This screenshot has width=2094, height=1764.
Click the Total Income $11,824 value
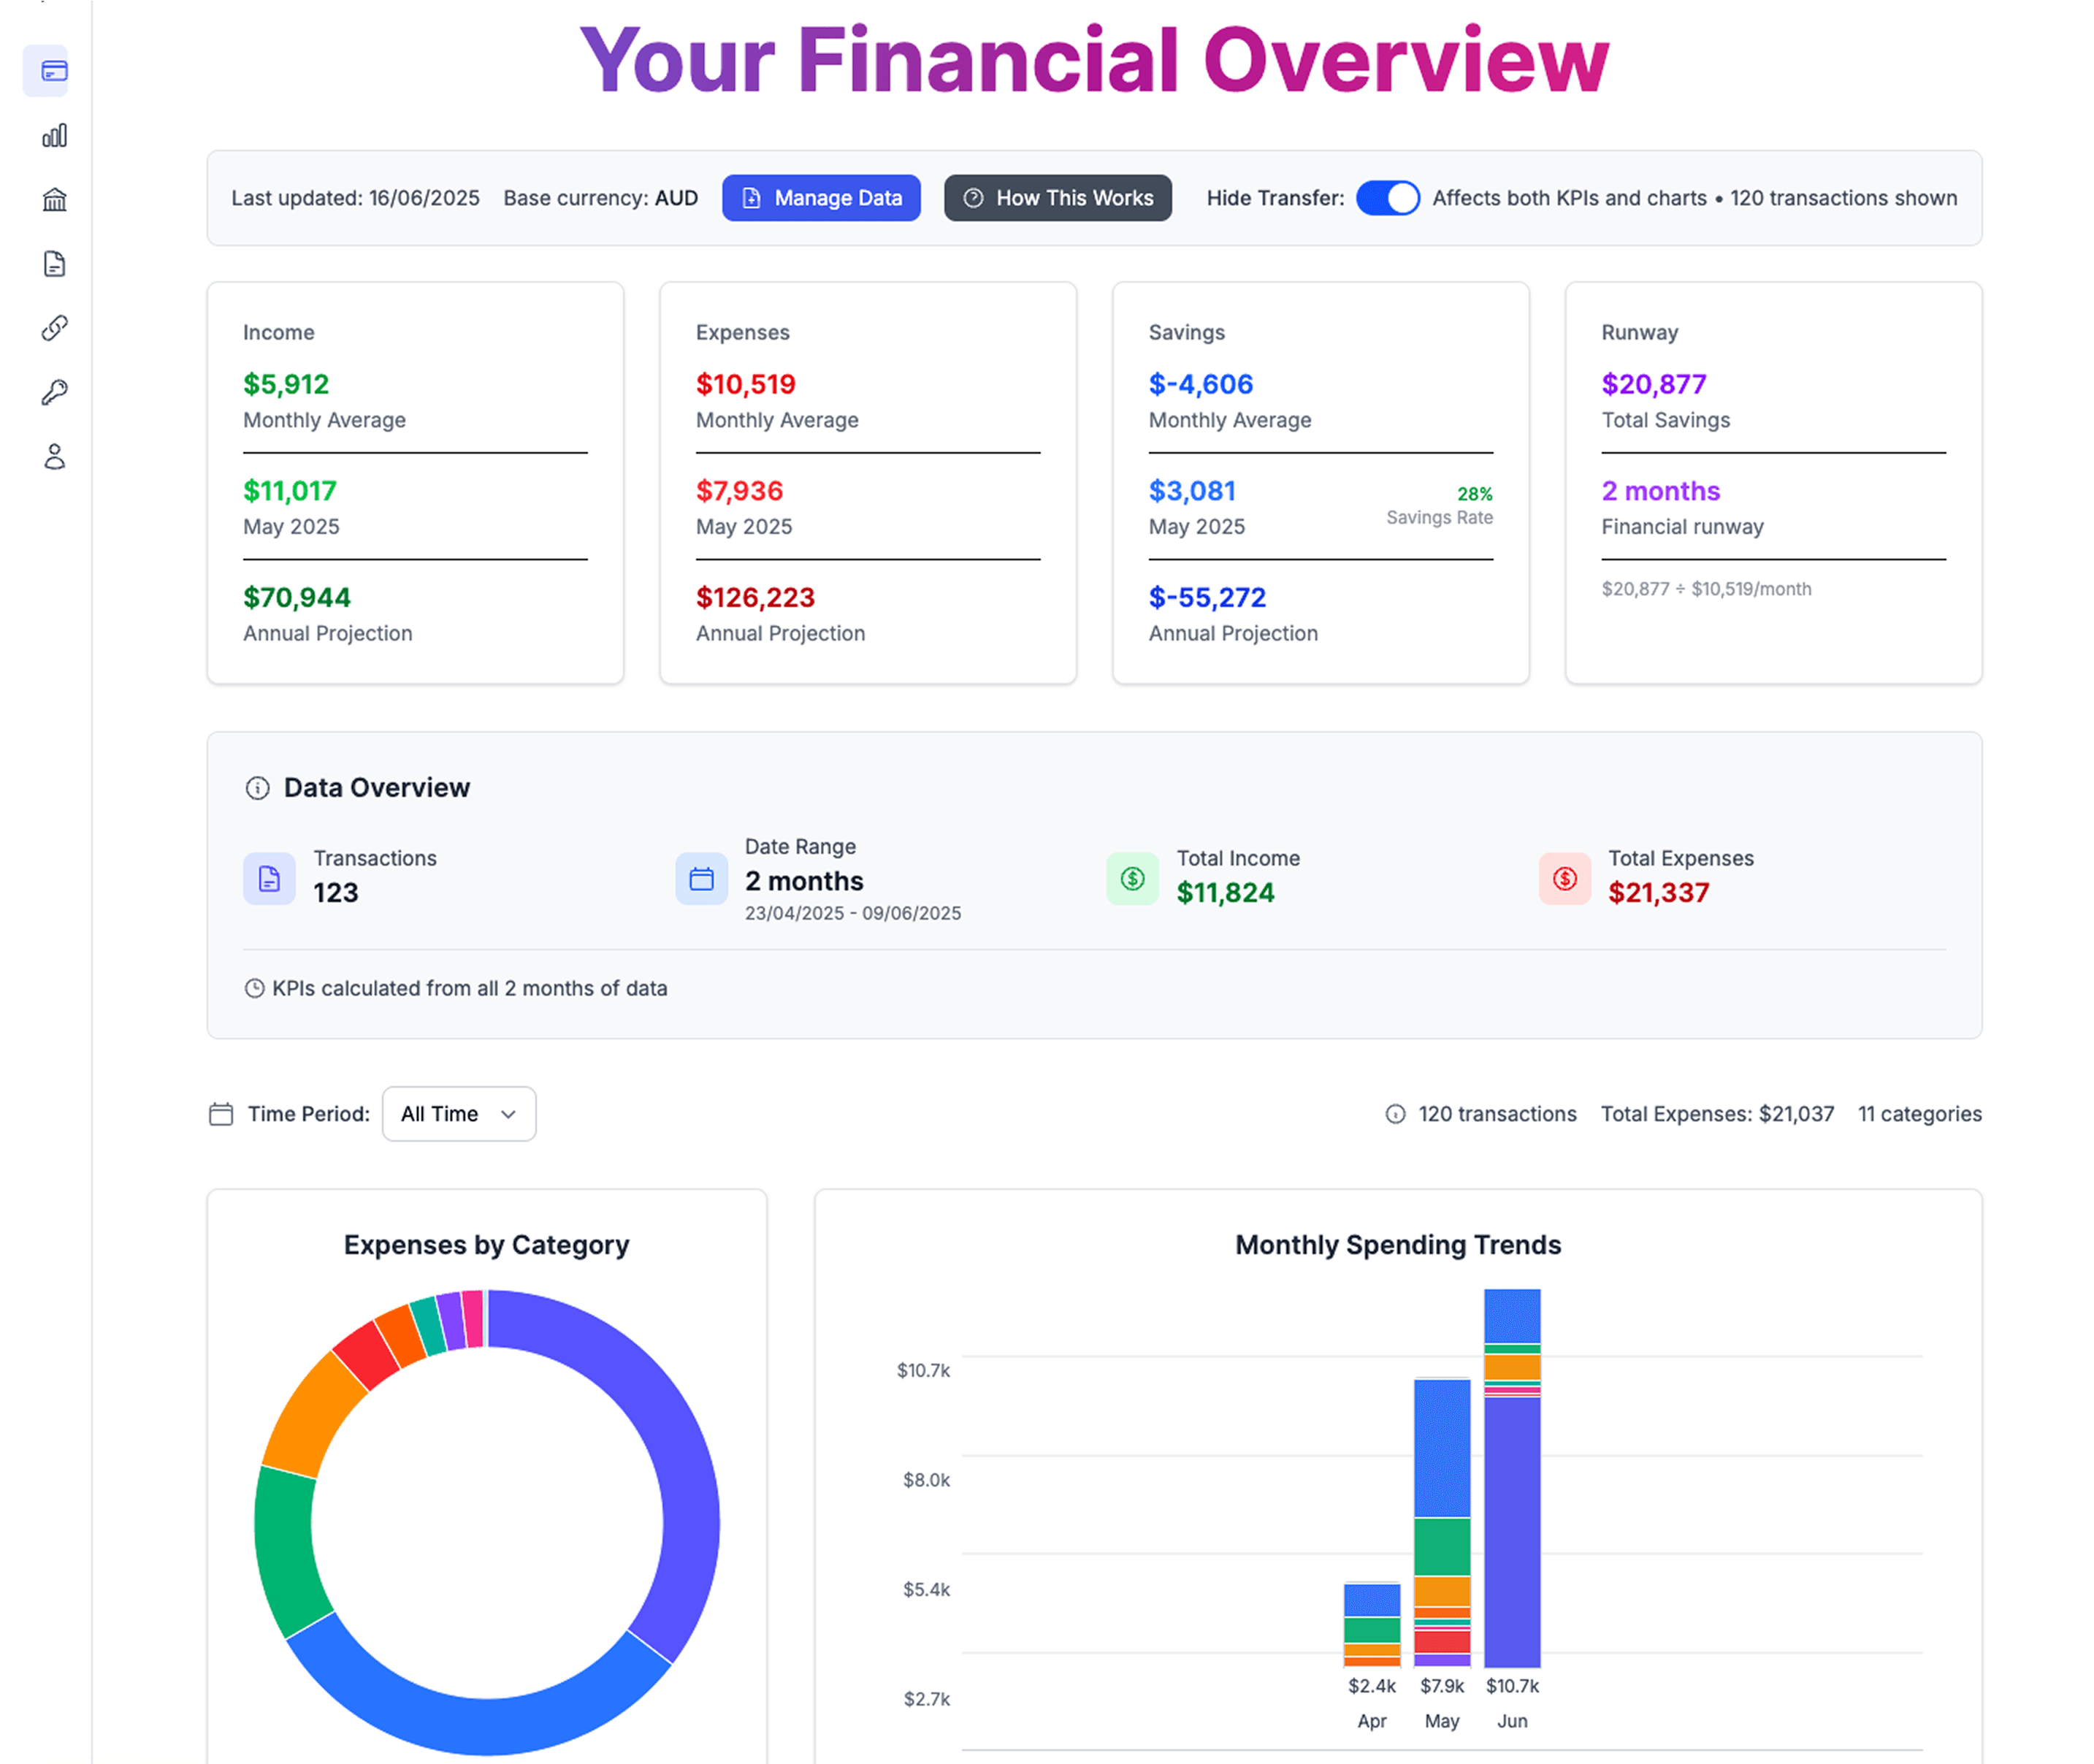click(x=1226, y=893)
